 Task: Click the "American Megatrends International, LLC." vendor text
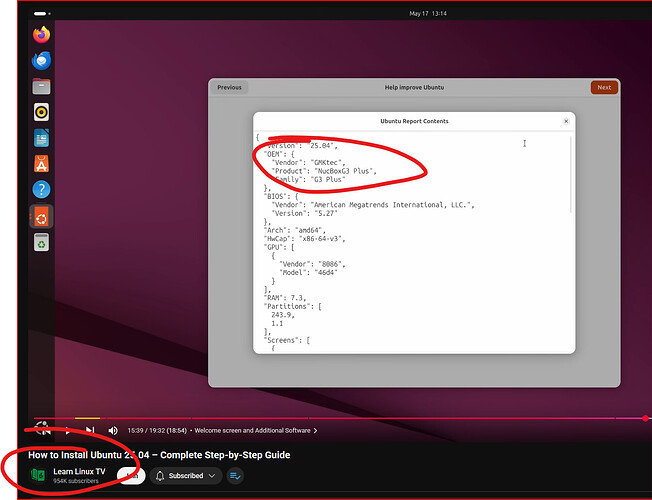tap(393, 205)
